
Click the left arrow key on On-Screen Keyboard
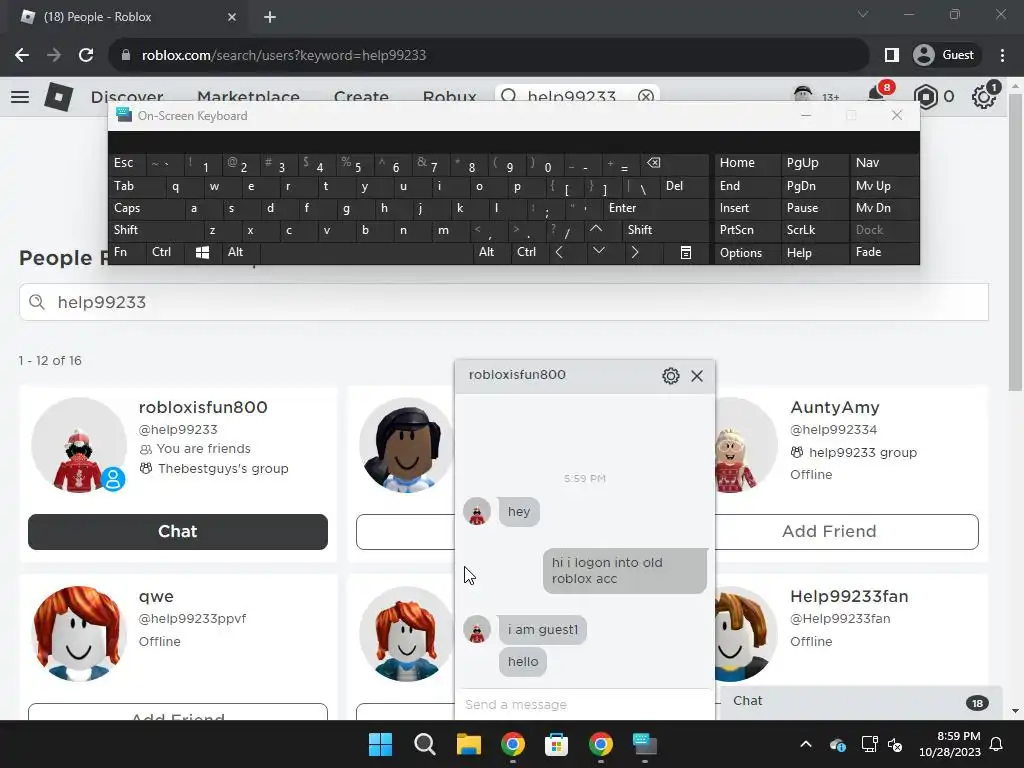click(559, 252)
